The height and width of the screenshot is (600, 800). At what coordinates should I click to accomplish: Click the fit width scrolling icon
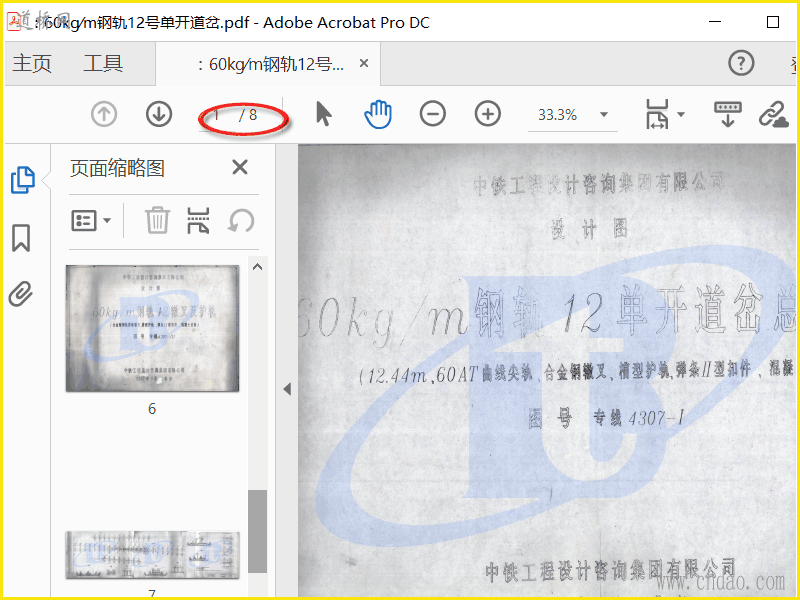pos(657,114)
